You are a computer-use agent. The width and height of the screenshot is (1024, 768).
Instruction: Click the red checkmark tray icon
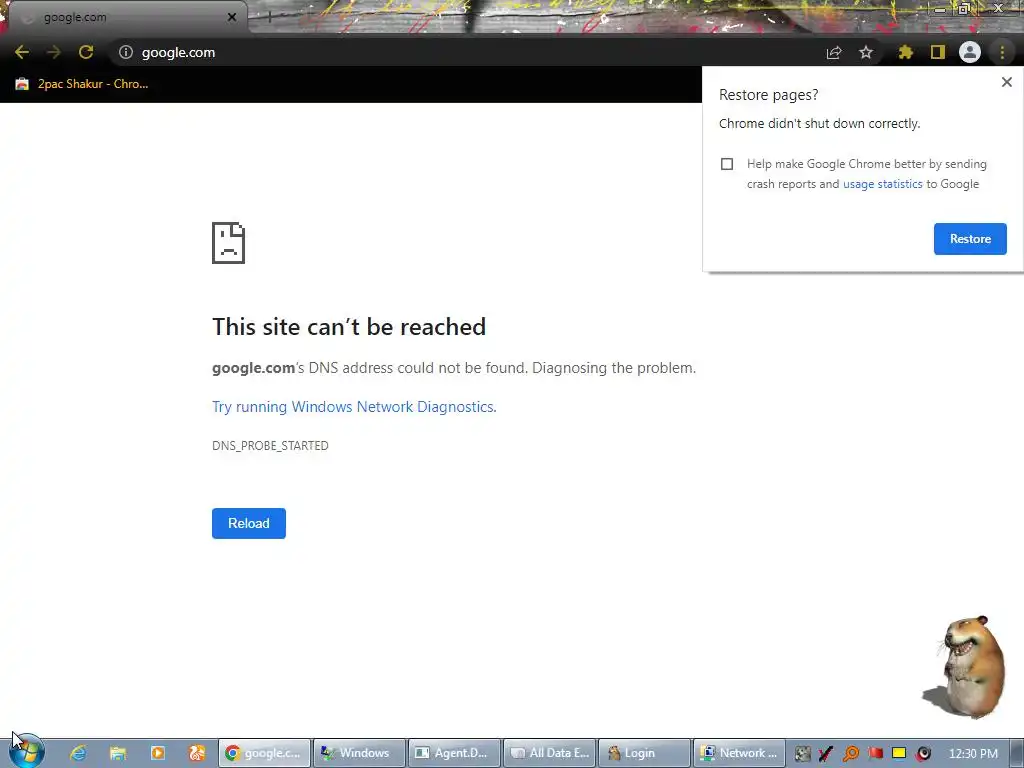click(x=826, y=754)
